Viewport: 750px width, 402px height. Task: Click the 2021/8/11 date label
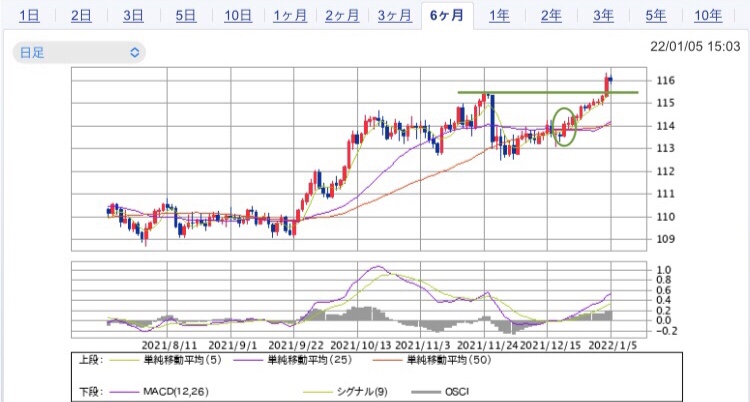point(169,345)
